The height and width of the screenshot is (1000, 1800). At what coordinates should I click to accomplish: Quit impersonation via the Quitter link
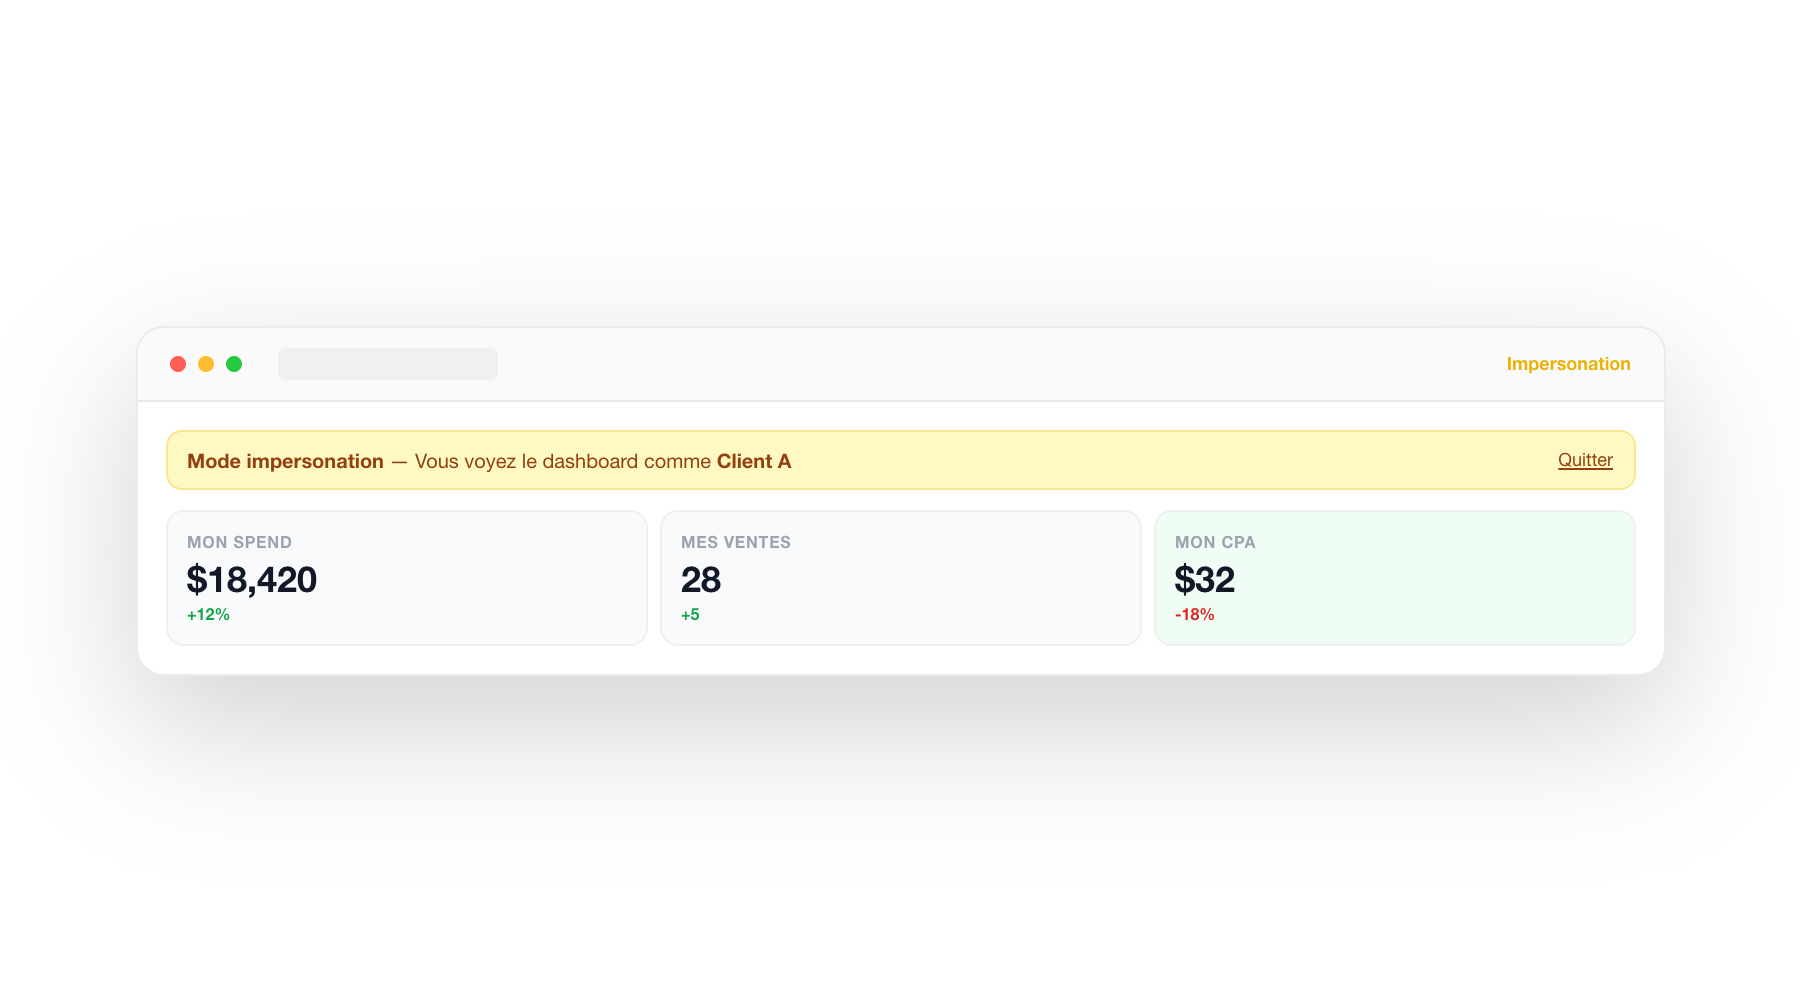tap(1585, 460)
